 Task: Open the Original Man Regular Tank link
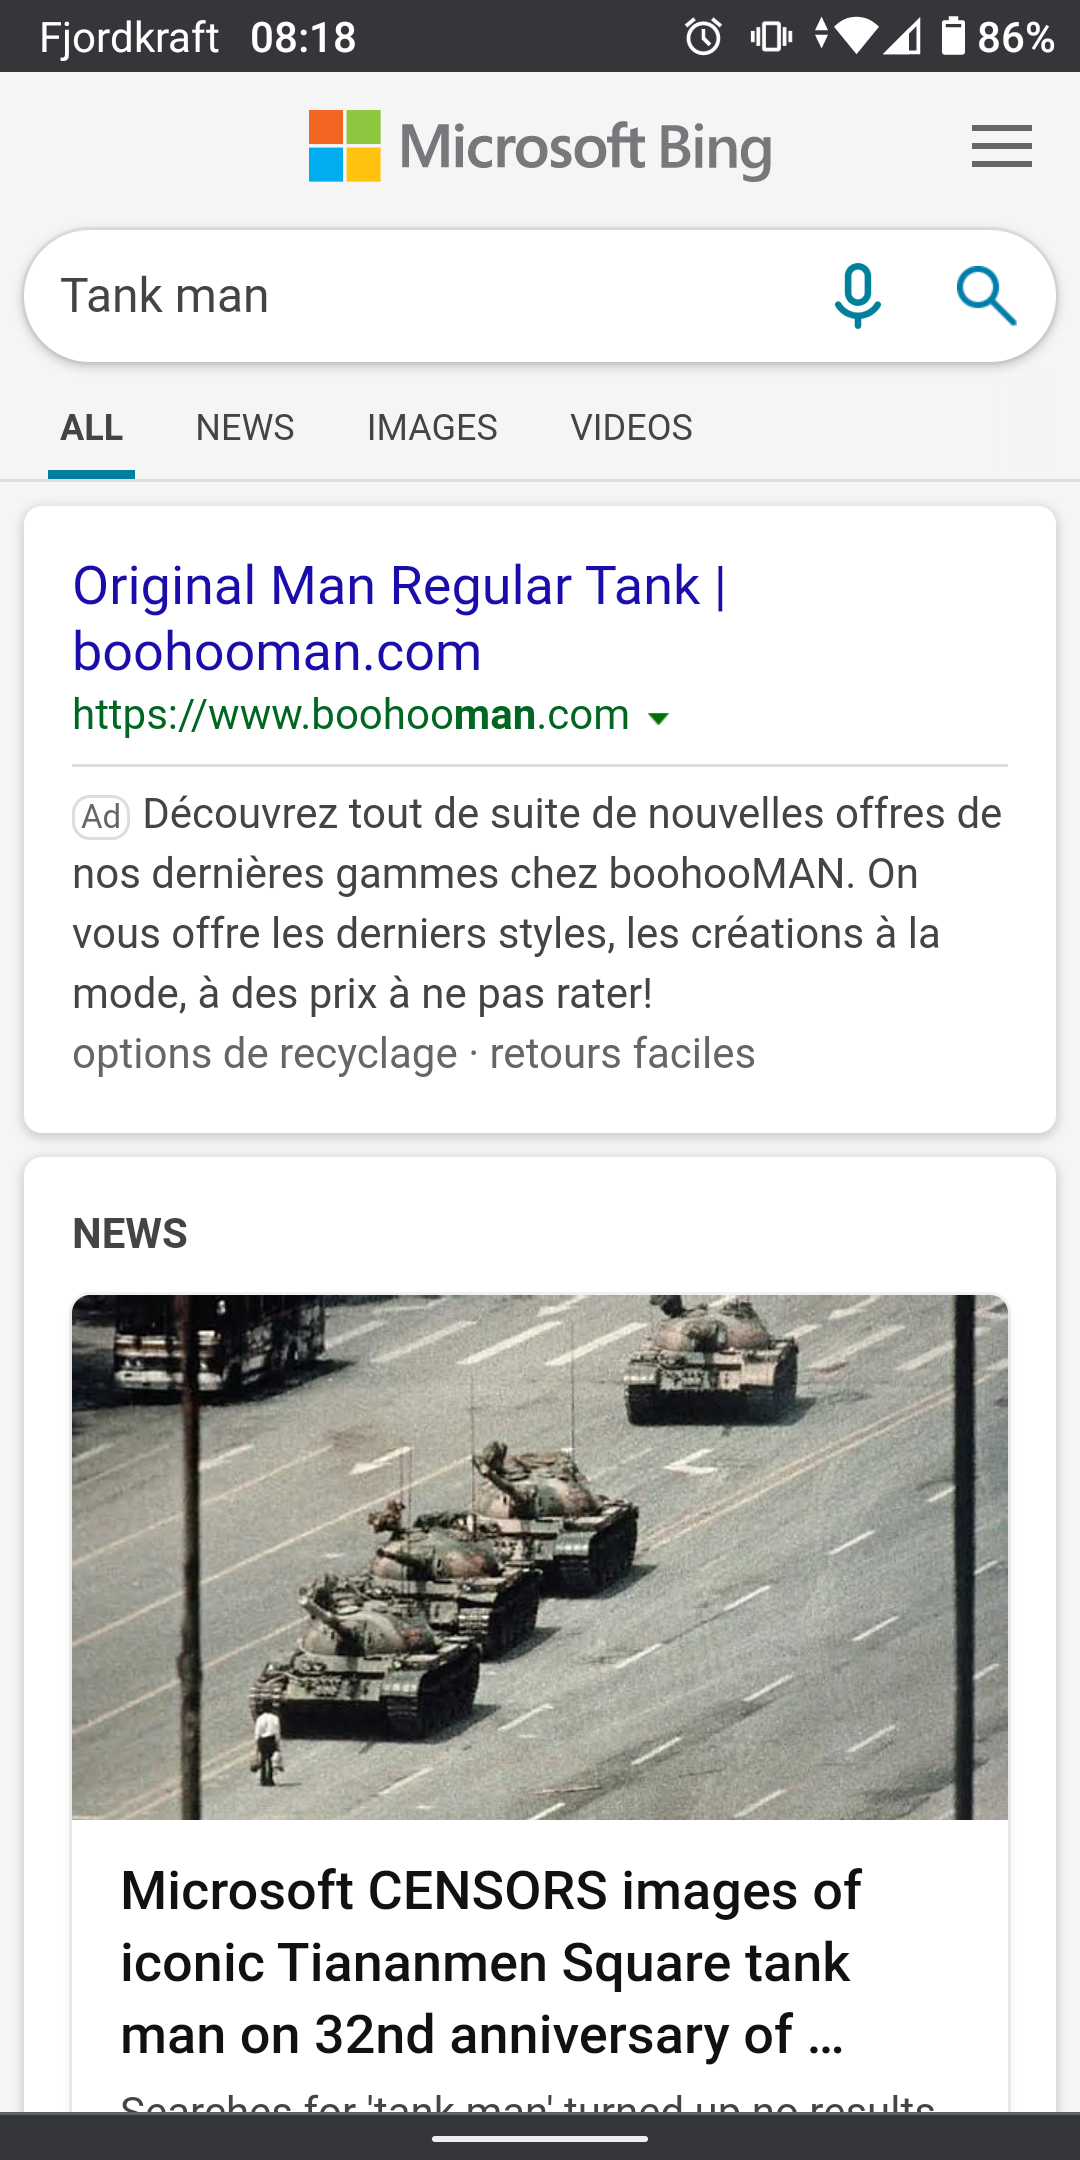pyautogui.click(x=399, y=618)
